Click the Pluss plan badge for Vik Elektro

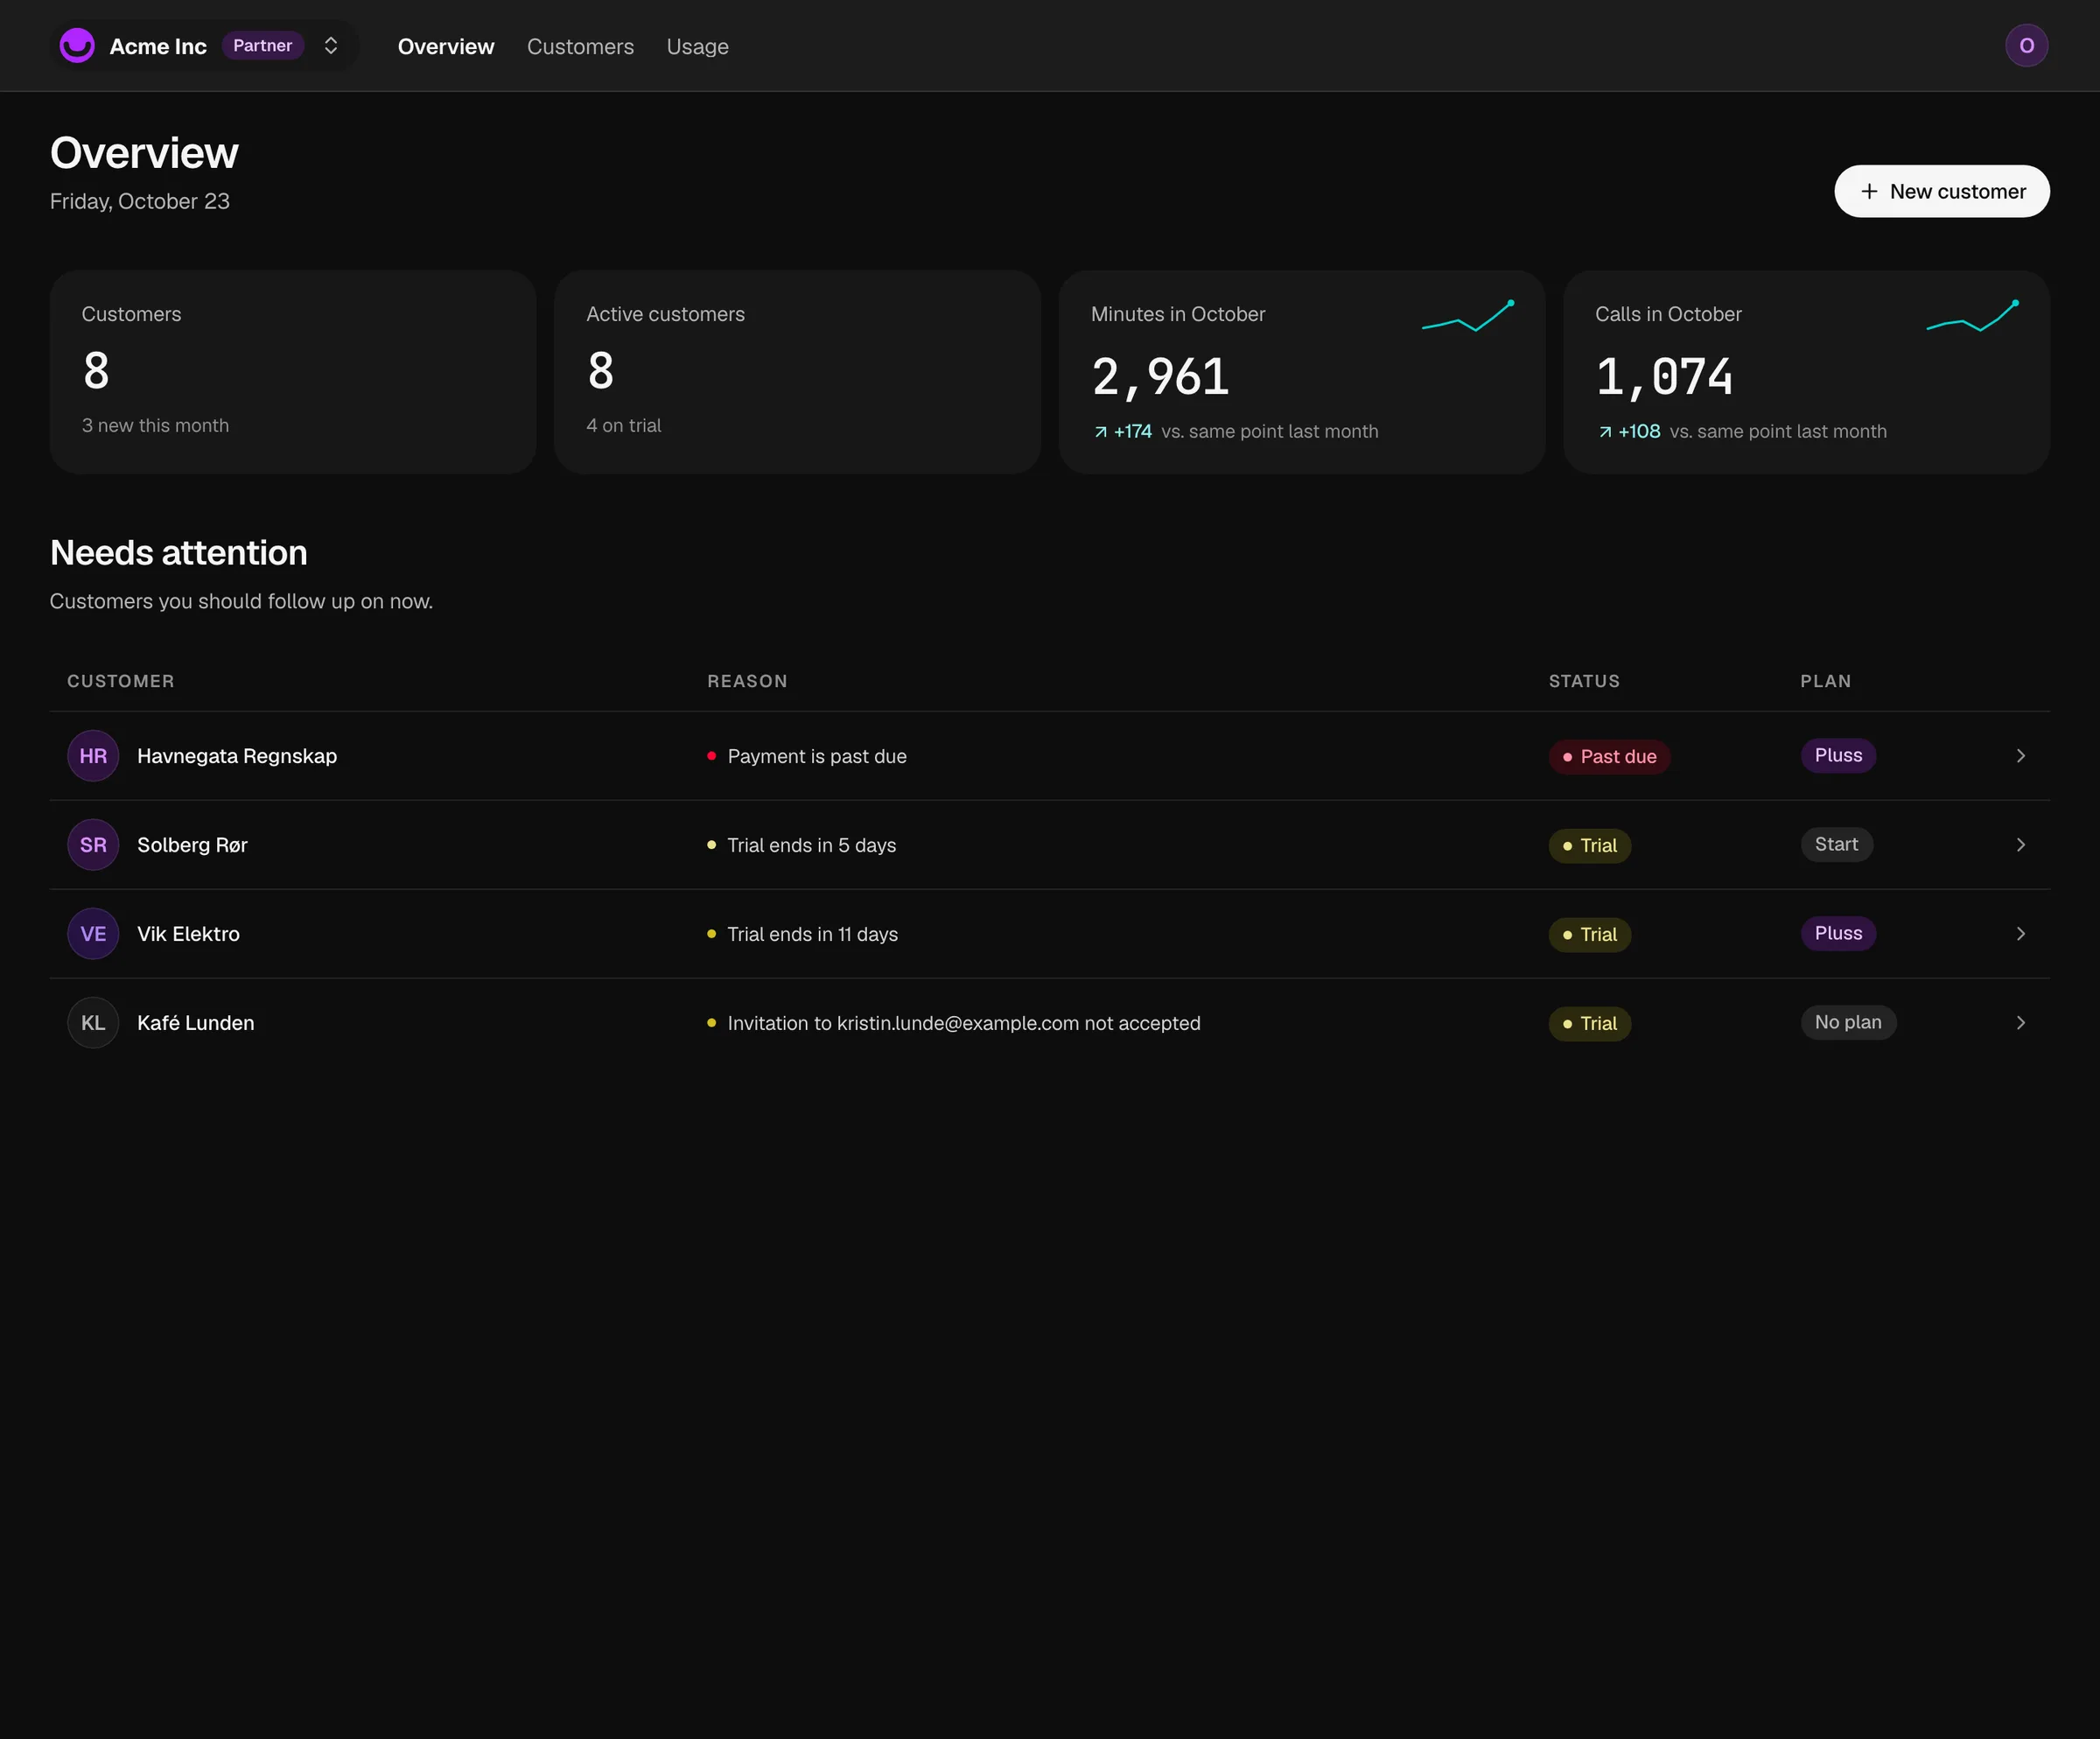click(x=1838, y=933)
